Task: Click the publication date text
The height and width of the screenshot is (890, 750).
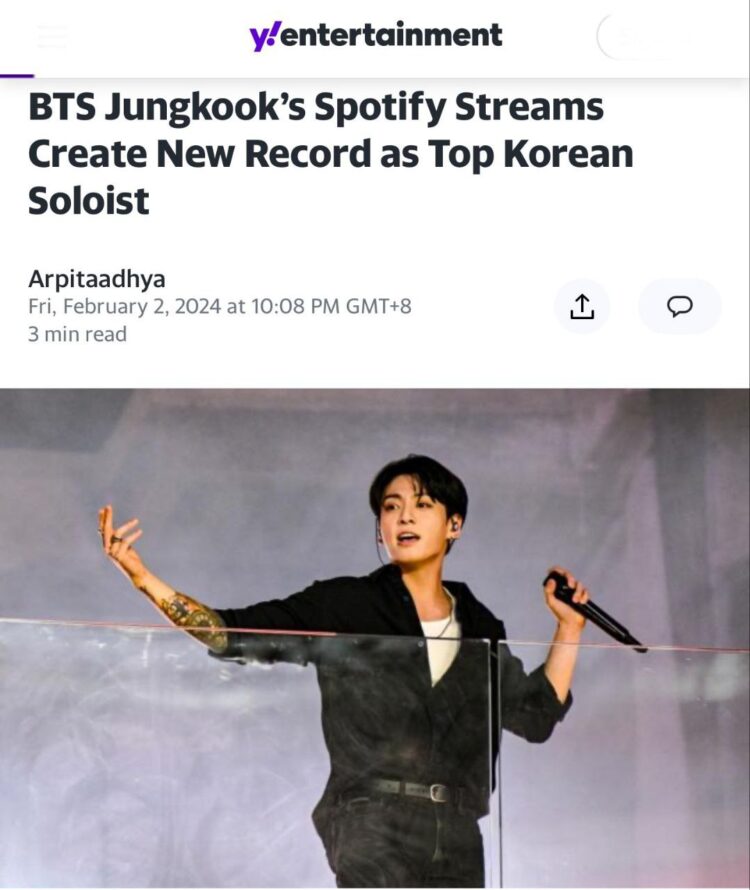Action: coord(220,307)
